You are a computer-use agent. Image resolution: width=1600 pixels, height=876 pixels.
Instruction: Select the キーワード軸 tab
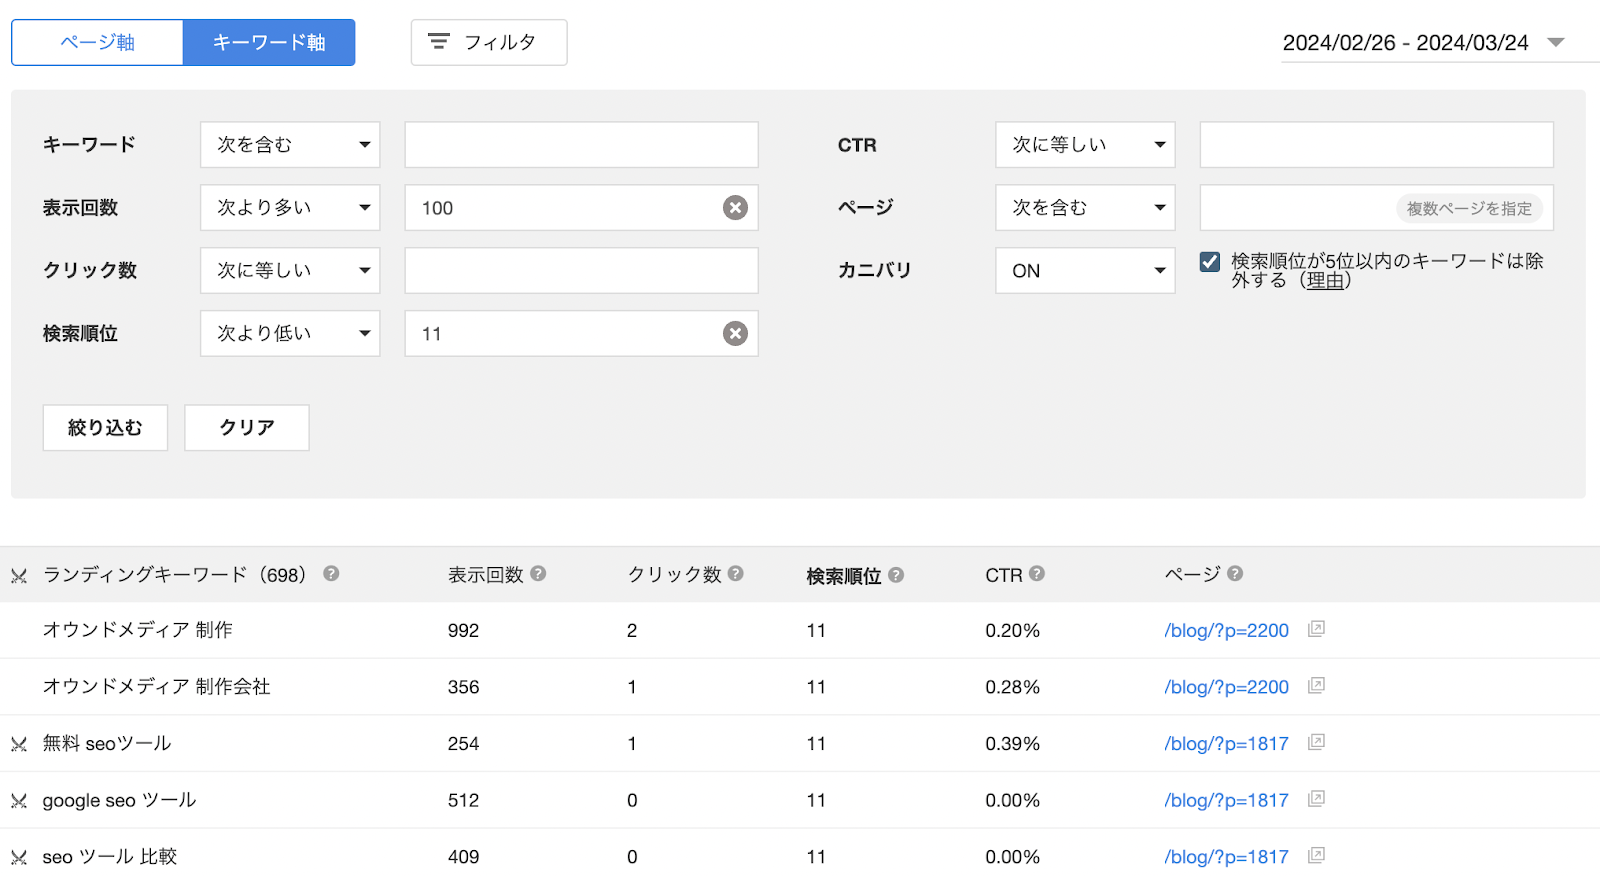tap(269, 43)
